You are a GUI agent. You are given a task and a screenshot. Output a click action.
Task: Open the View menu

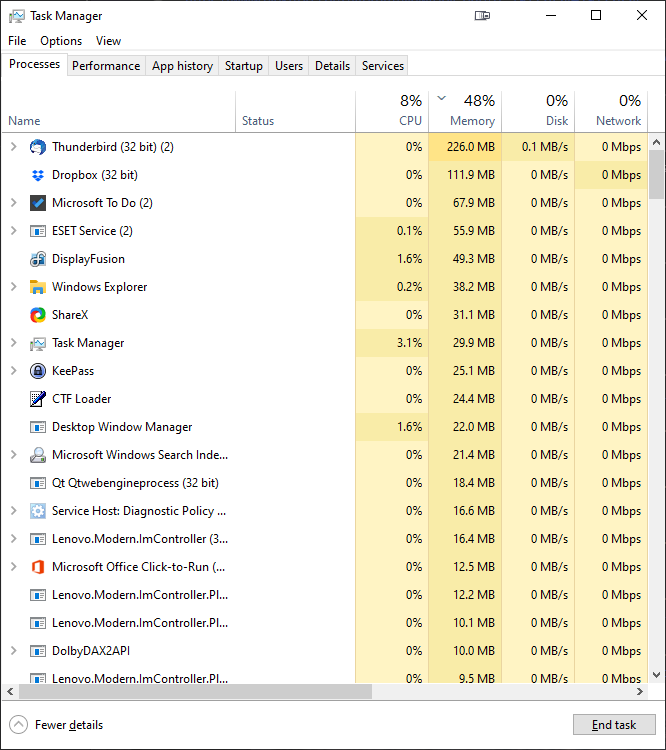pos(108,41)
